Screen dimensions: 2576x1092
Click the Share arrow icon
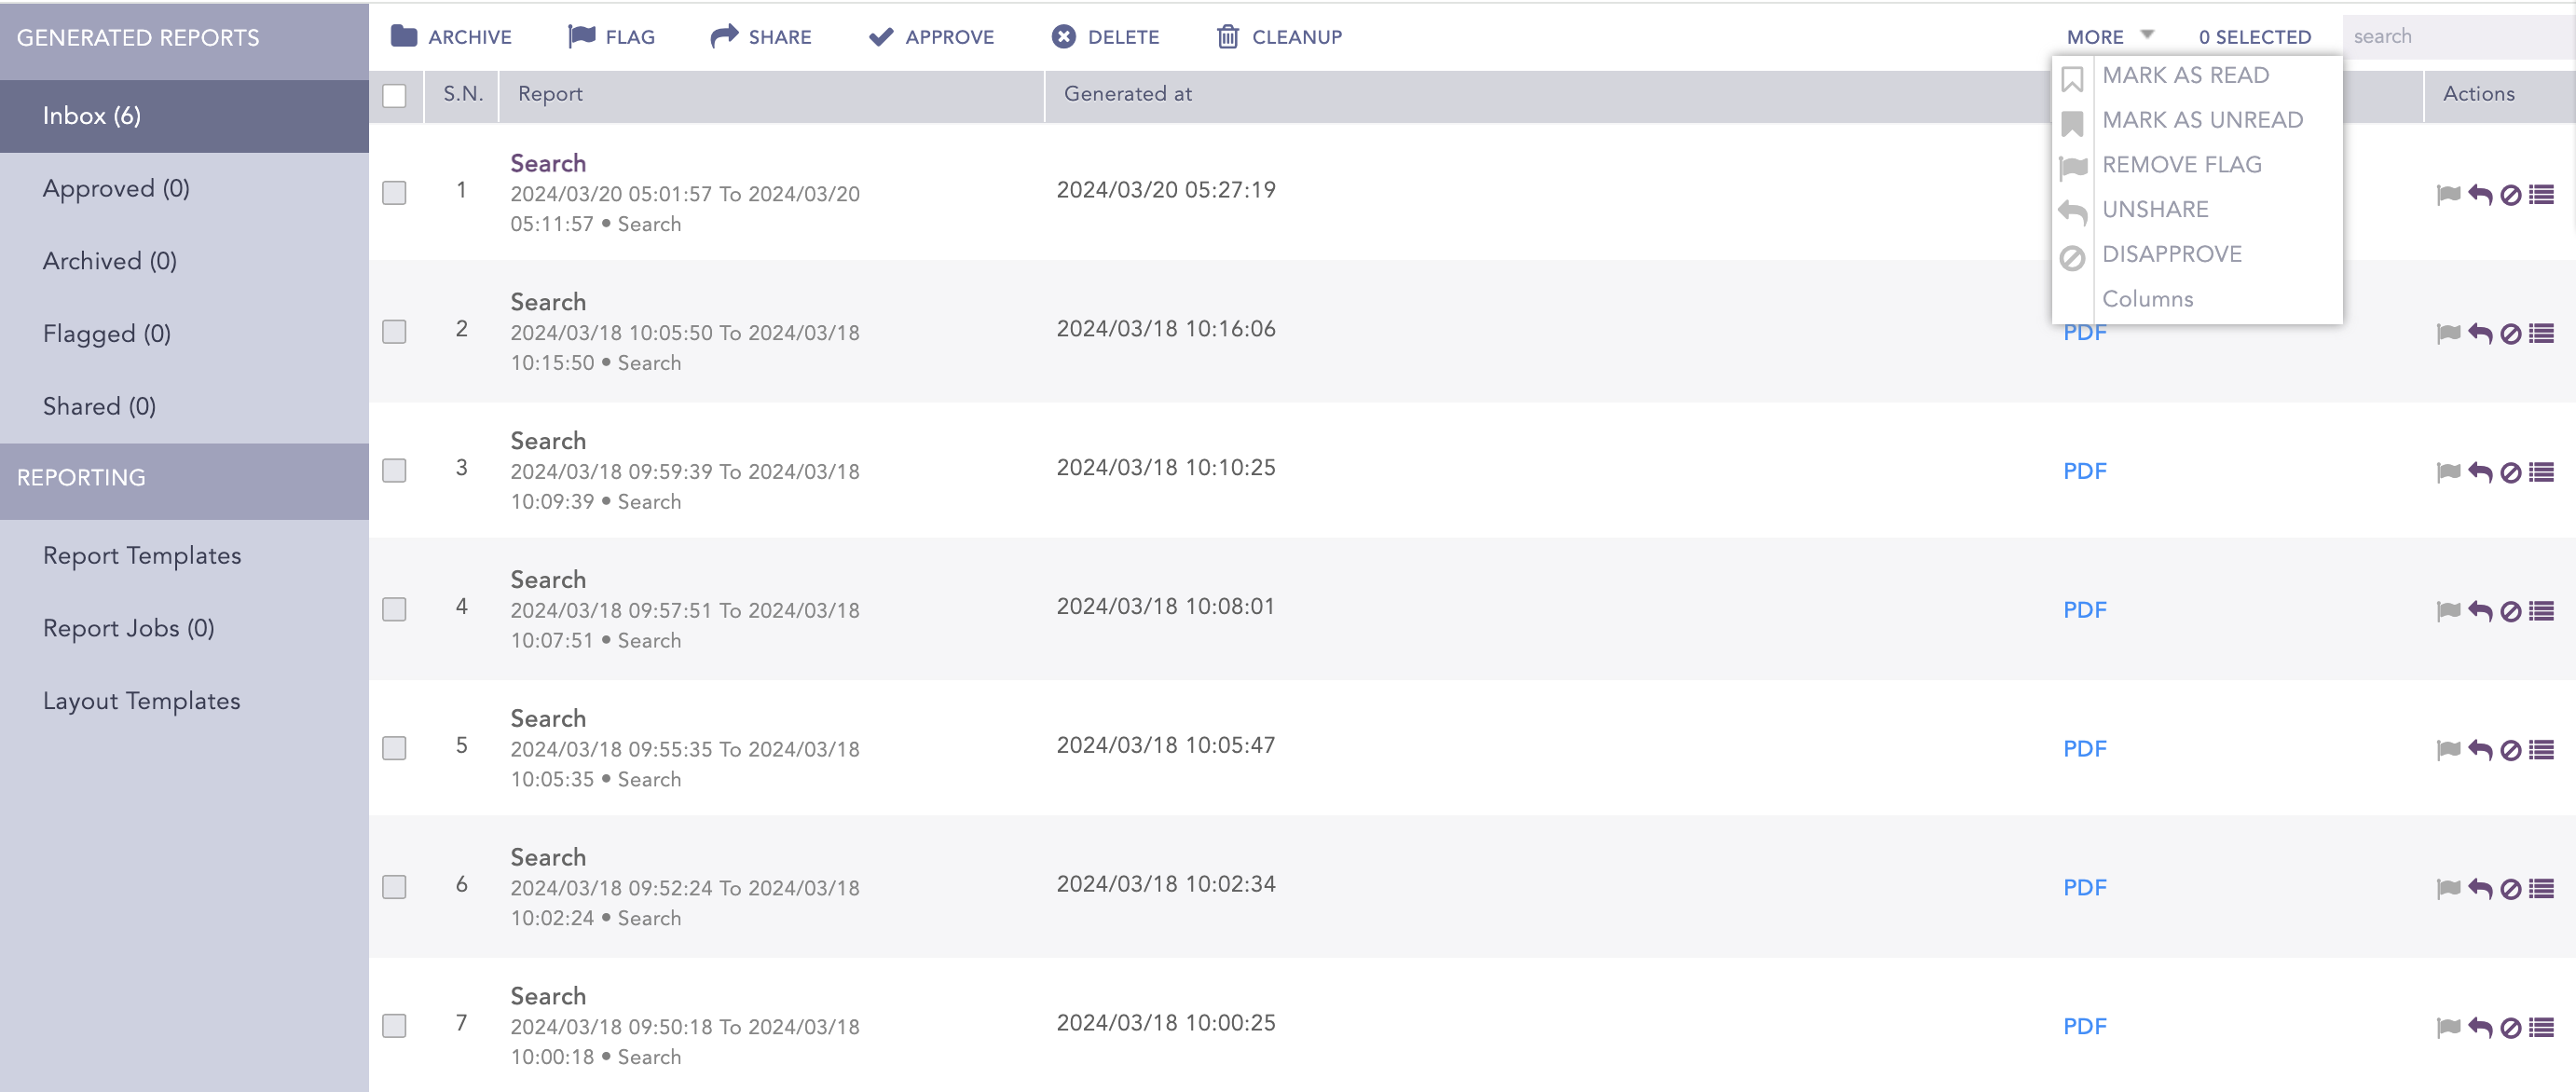pyautogui.click(x=723, y=37)
